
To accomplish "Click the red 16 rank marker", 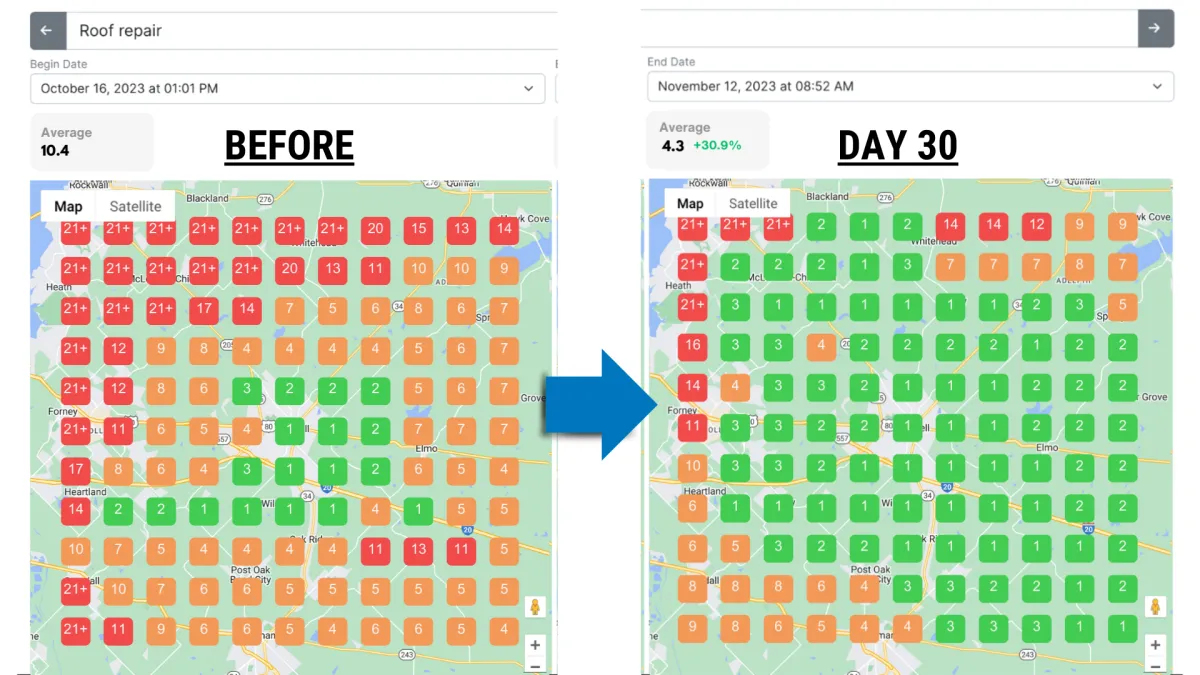I will 691,347.
